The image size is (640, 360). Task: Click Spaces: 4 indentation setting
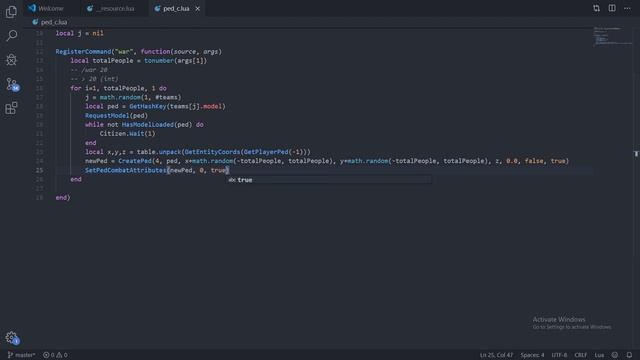[x=532, y=355]
